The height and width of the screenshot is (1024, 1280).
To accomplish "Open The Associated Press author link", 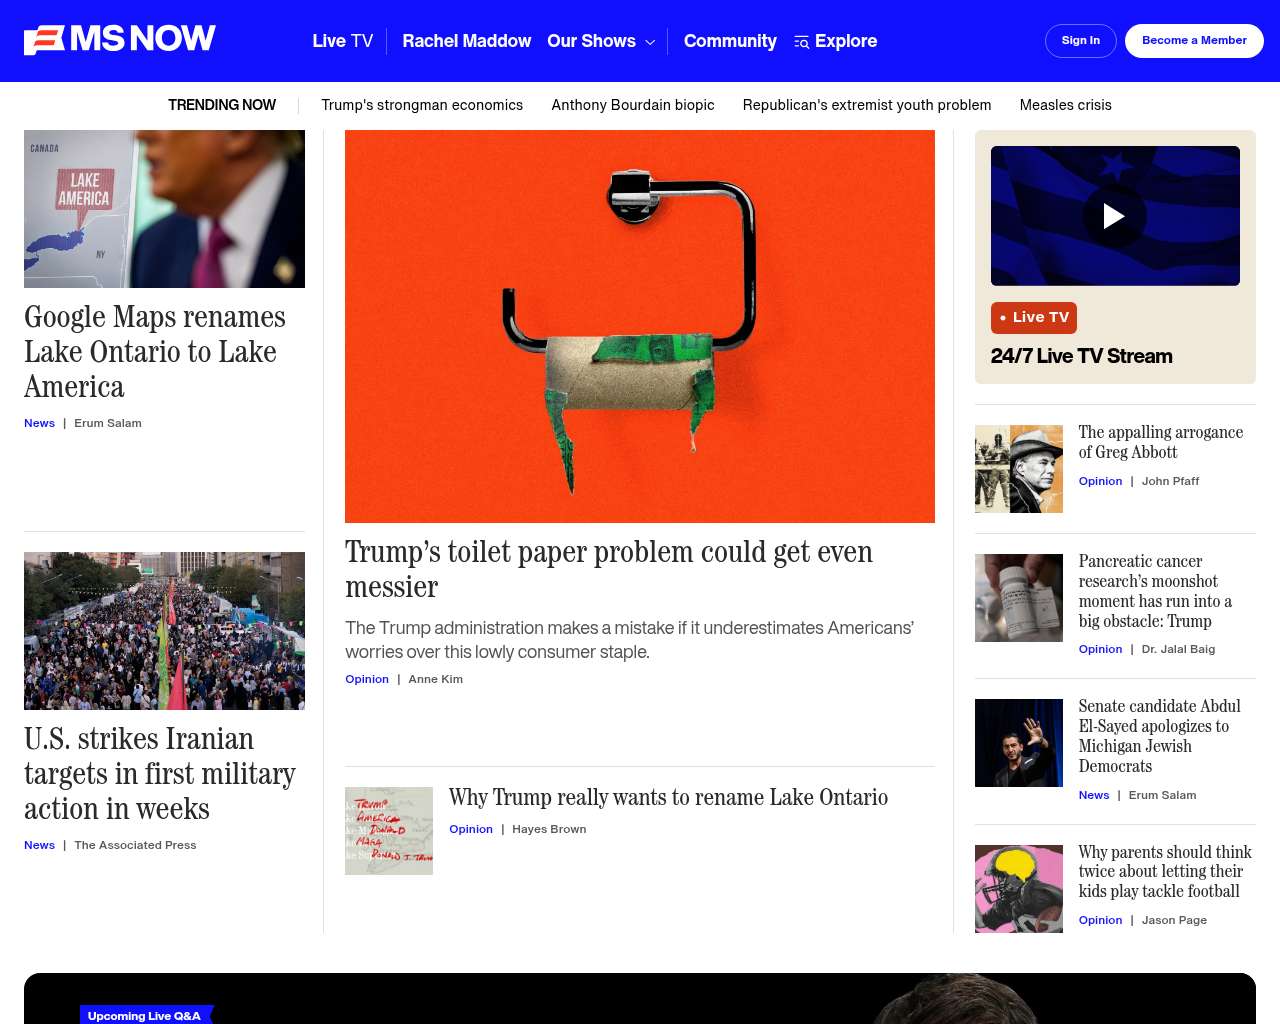I will (x=135, y=845).
